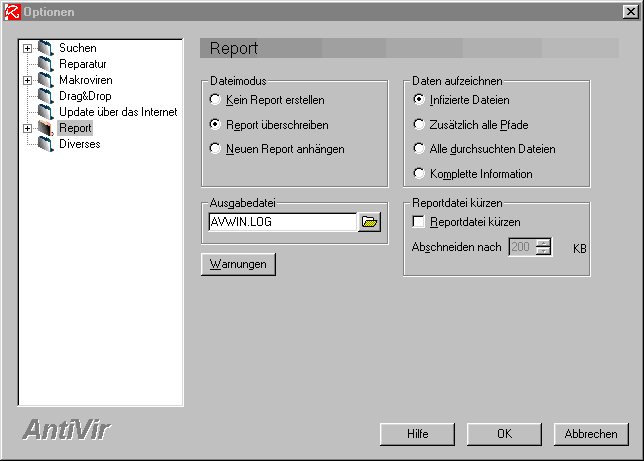Viewport: 644px width, 461px height.
Task: Expand the Report tree node
Action: [x=27, y=128]
